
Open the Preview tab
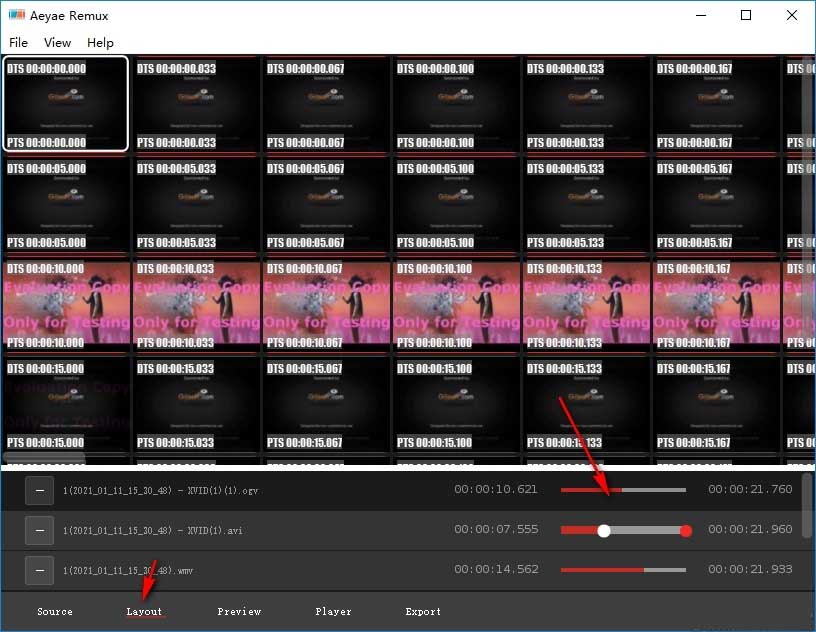pyautogui.click(x=239, y=611)
